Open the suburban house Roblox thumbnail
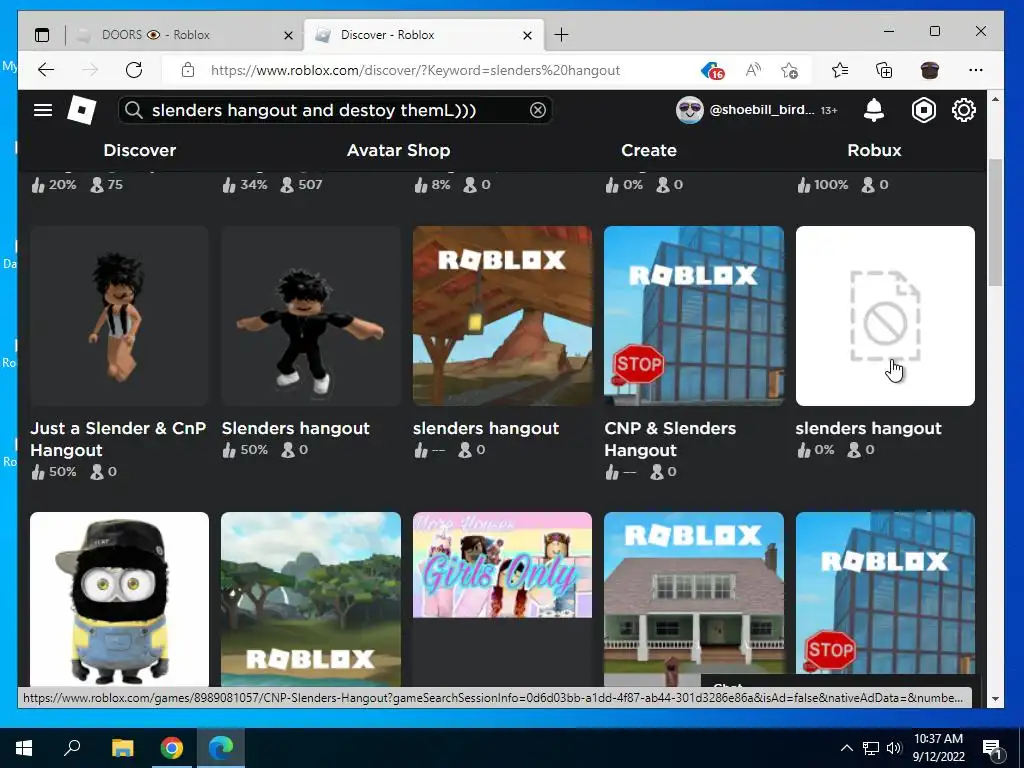This screenshot has width=1024, height=768. pyautogui.click(x=694, y=593)
